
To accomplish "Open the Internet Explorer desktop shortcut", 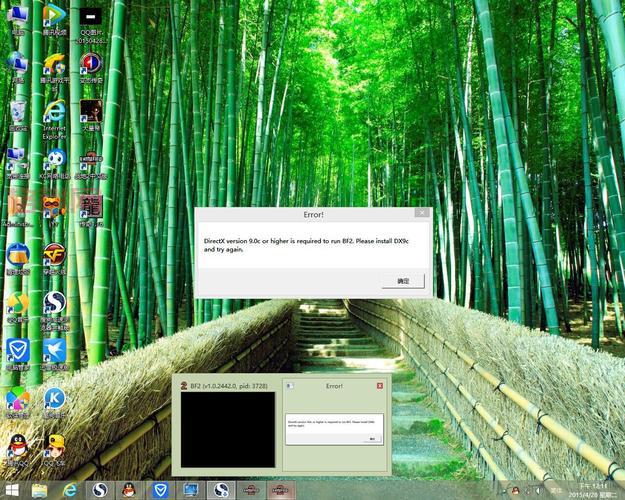I will click(x=55, y=120).
